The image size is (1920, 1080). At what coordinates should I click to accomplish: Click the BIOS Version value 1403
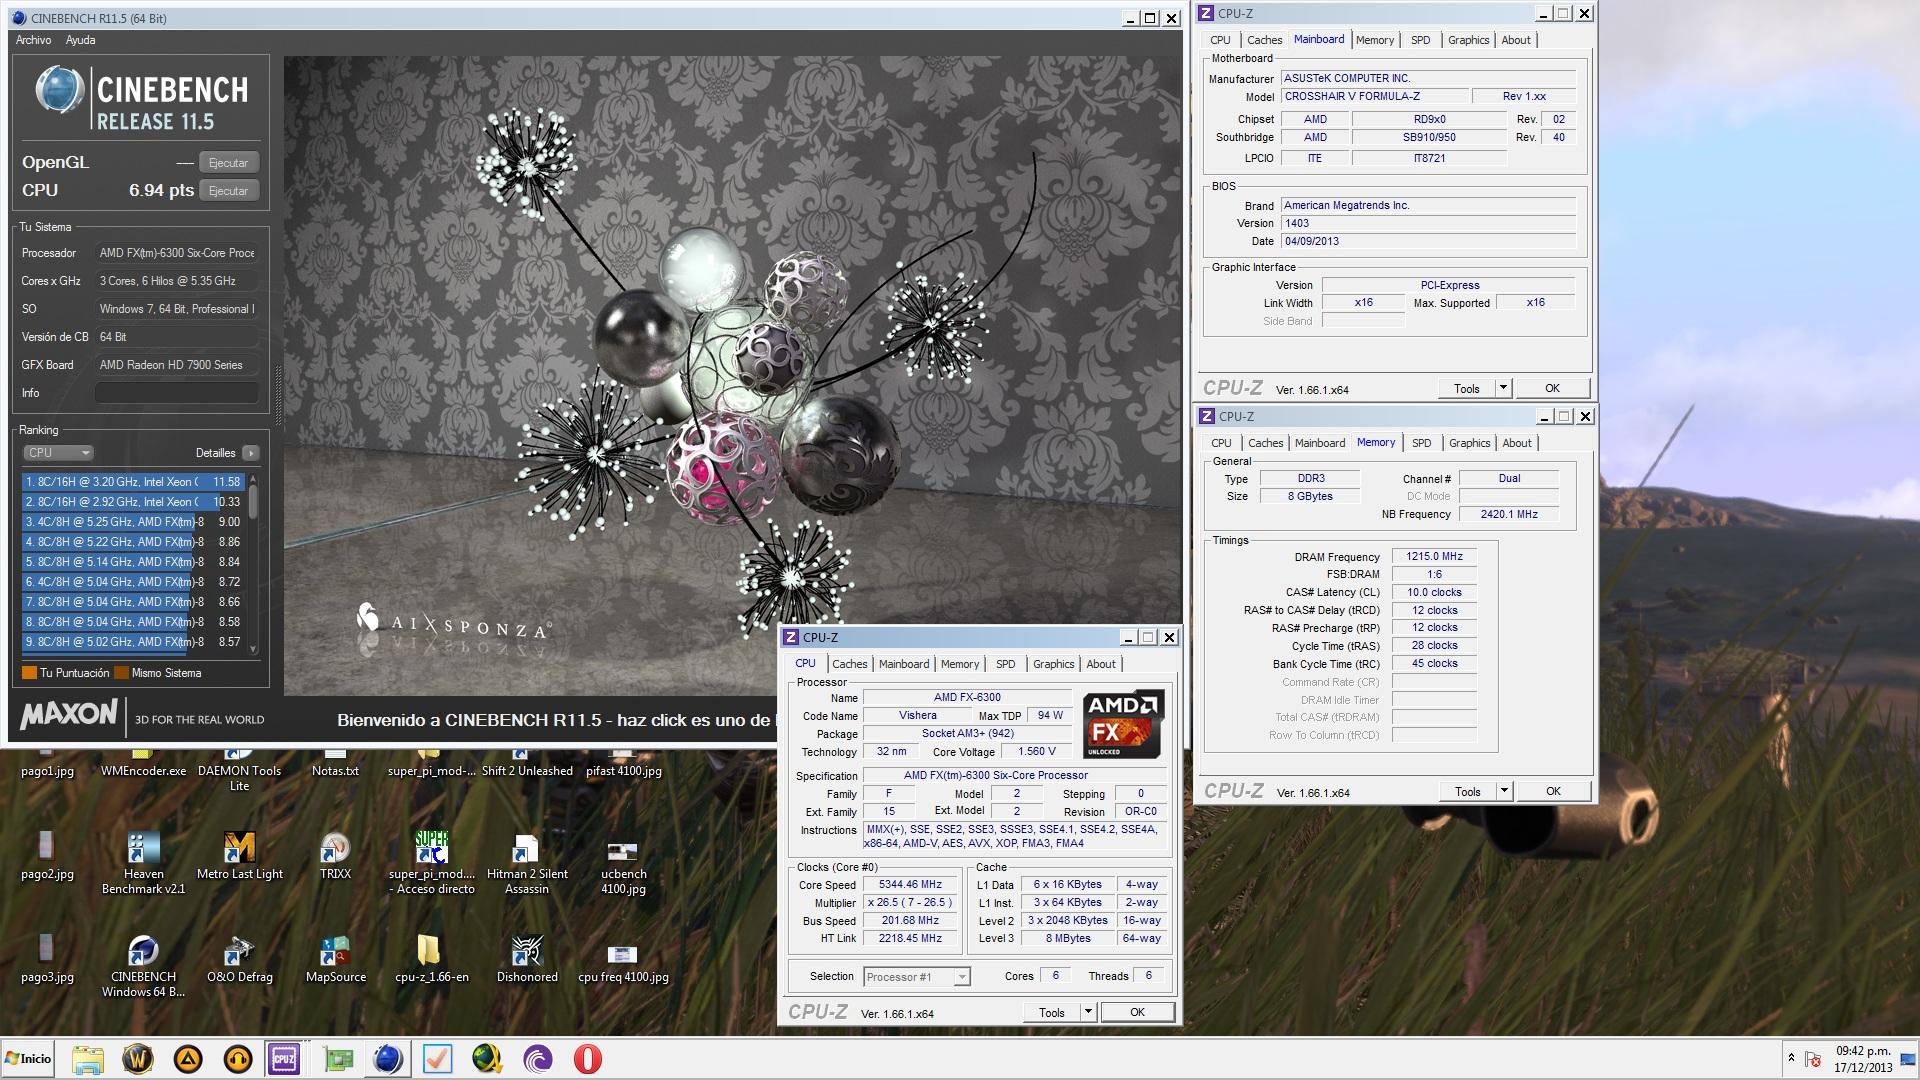[1429, 224]
